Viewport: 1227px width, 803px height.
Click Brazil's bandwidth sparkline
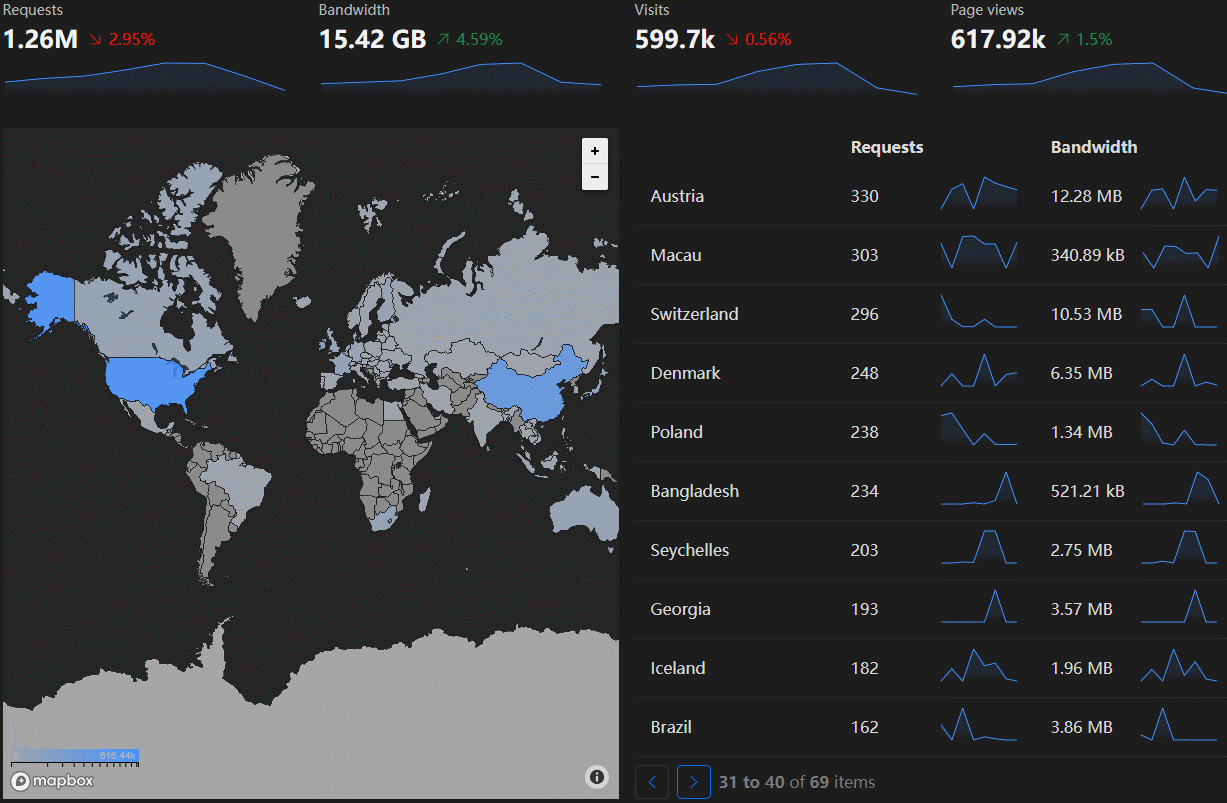(x=1180, y=727)
